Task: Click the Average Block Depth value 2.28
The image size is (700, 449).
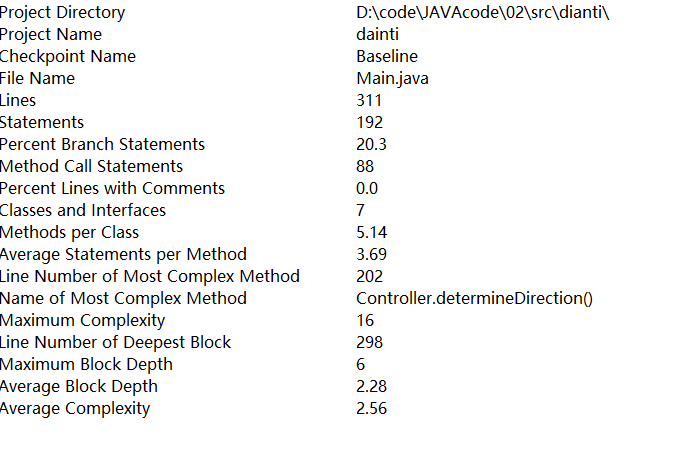Action: coord(371,386)
